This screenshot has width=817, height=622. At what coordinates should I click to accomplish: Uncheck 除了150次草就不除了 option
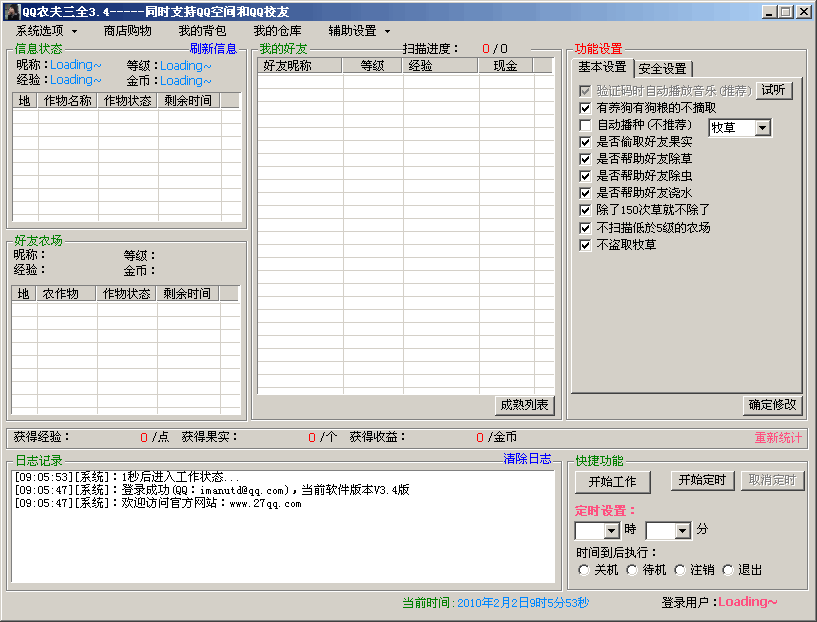[585, 210]
